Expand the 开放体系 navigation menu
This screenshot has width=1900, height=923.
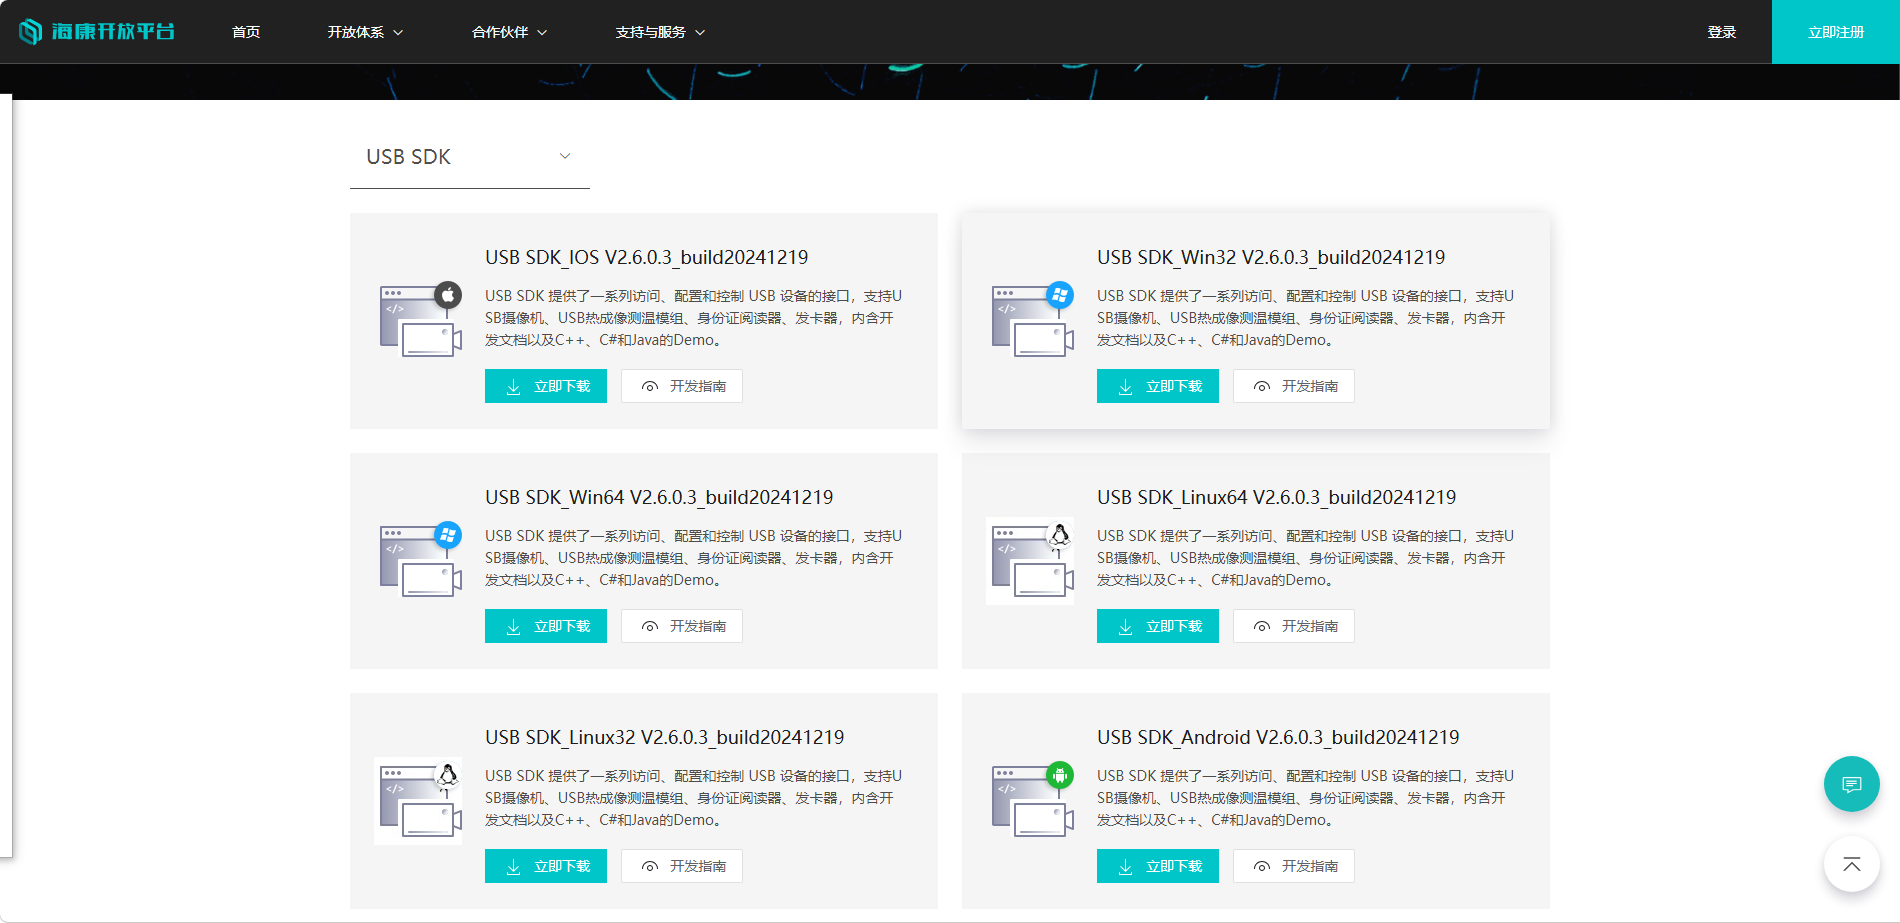click(x=365, y=32)
